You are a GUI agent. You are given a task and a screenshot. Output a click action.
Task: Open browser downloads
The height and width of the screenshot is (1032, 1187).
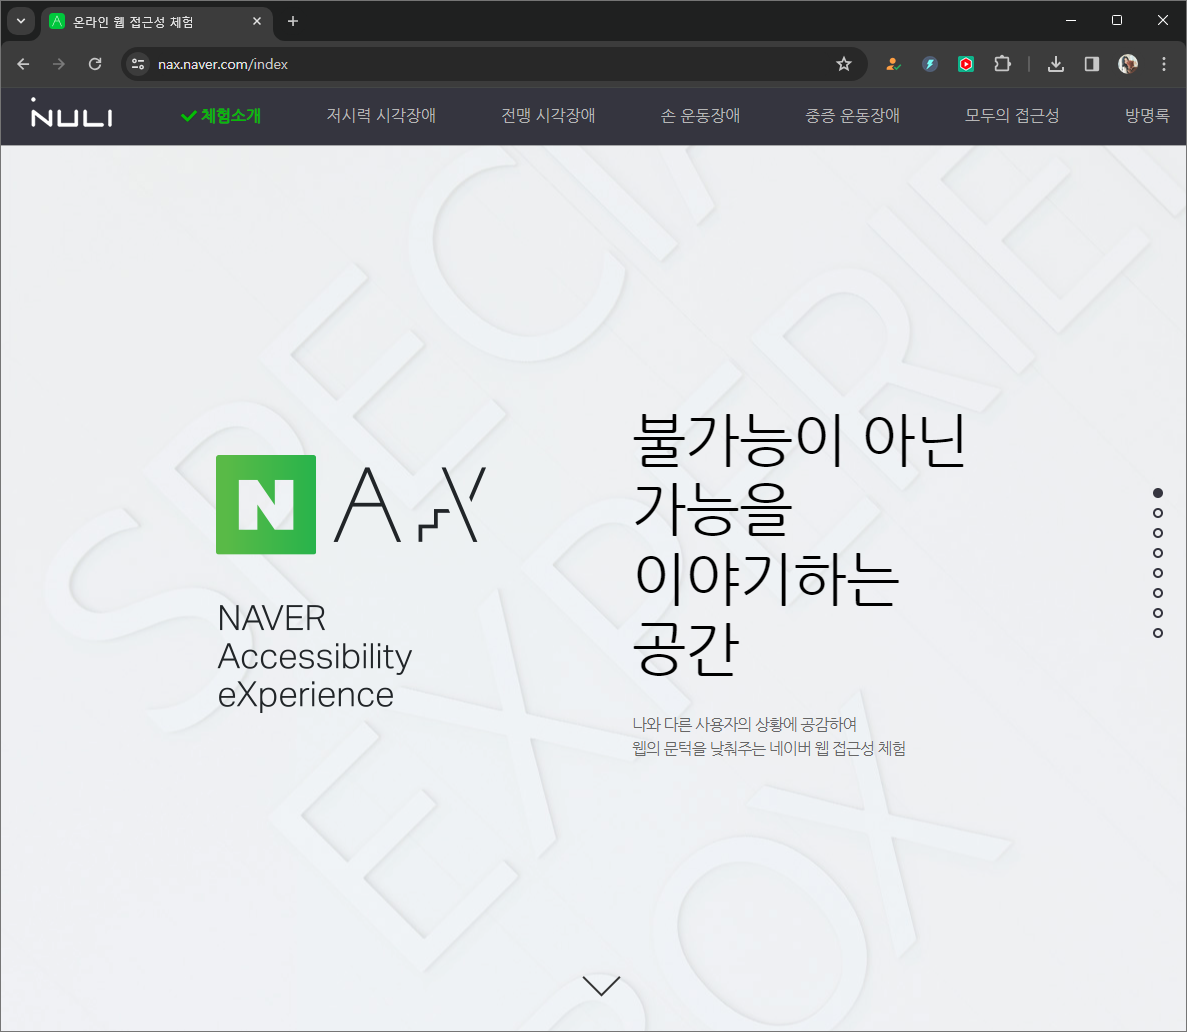coord(1055,64)
